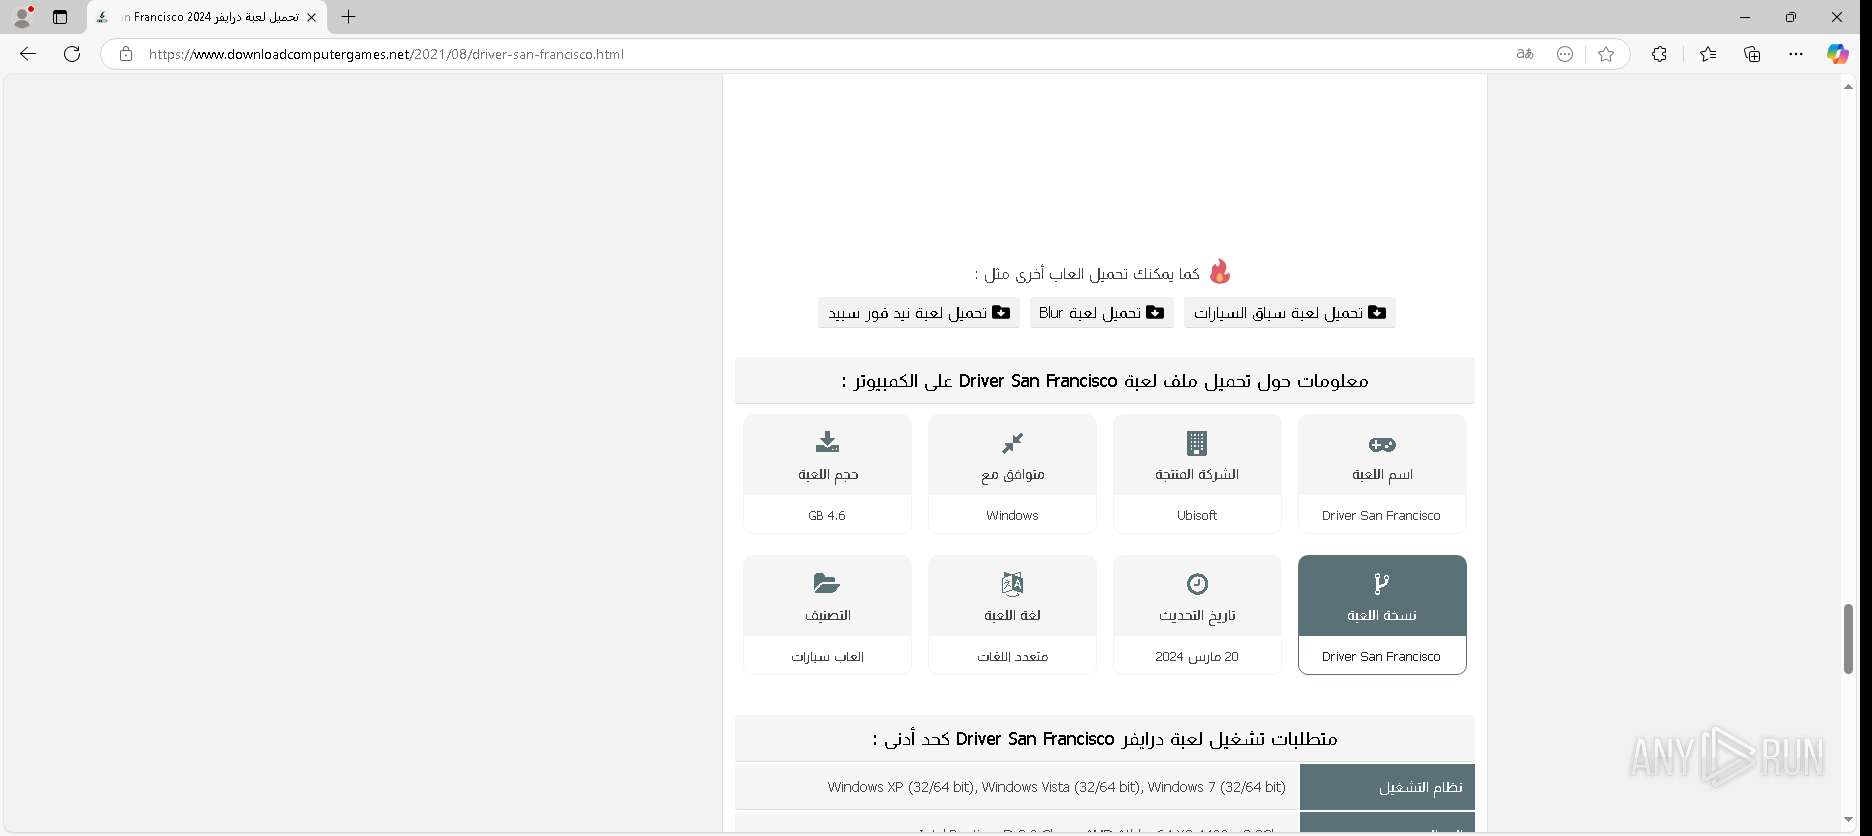Reload the current page
The width and height of the screenshot is (1872, 836).
coord(72,54)
